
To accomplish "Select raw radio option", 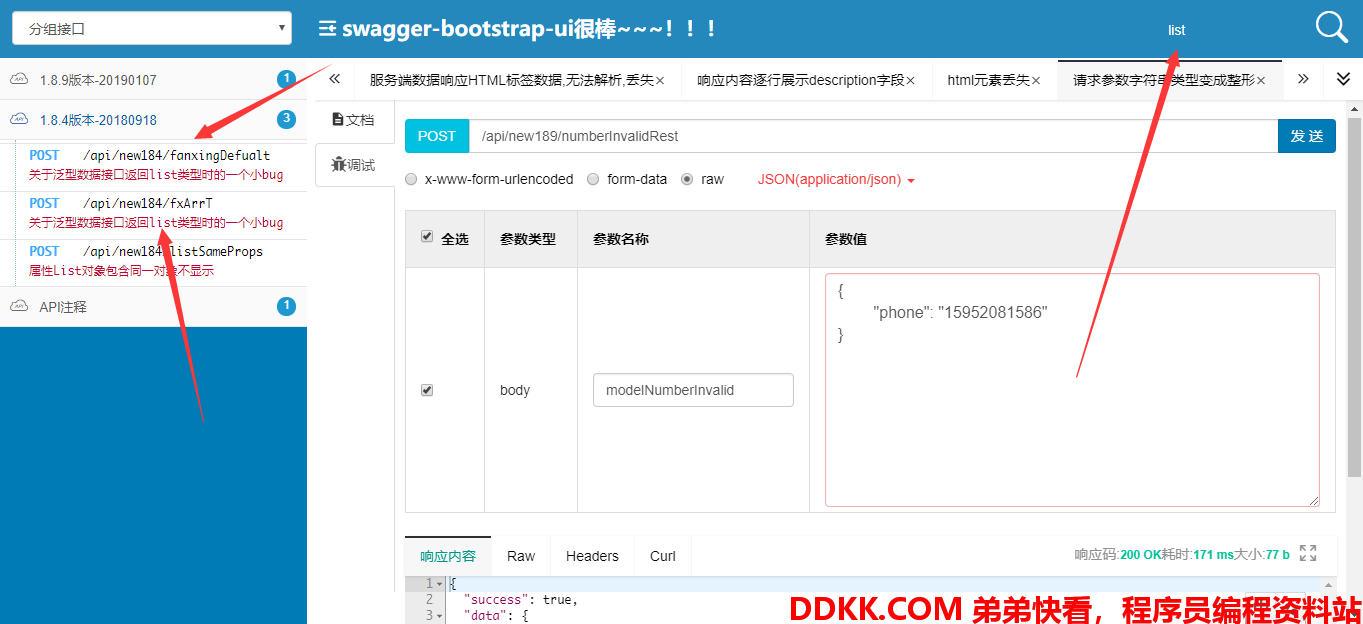I will tap(687, 179).
